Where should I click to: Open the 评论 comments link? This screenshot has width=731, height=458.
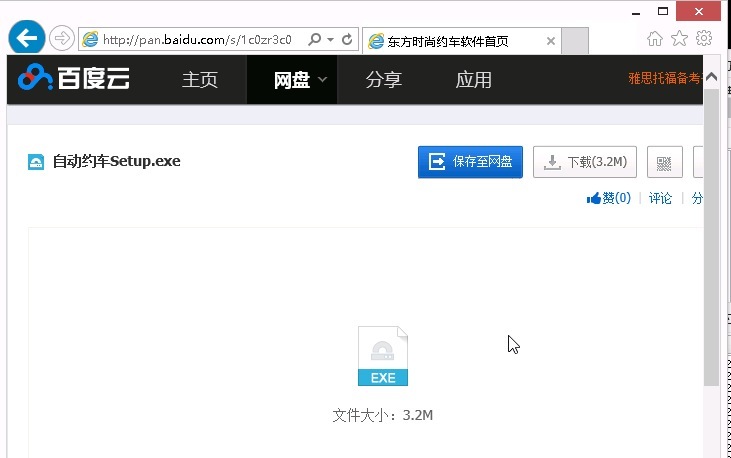point(660,198)
